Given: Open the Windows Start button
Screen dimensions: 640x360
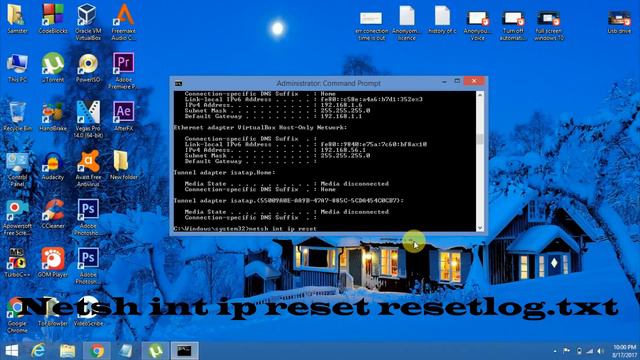Looking at the screenshot, I should click(x=12, y=351).
